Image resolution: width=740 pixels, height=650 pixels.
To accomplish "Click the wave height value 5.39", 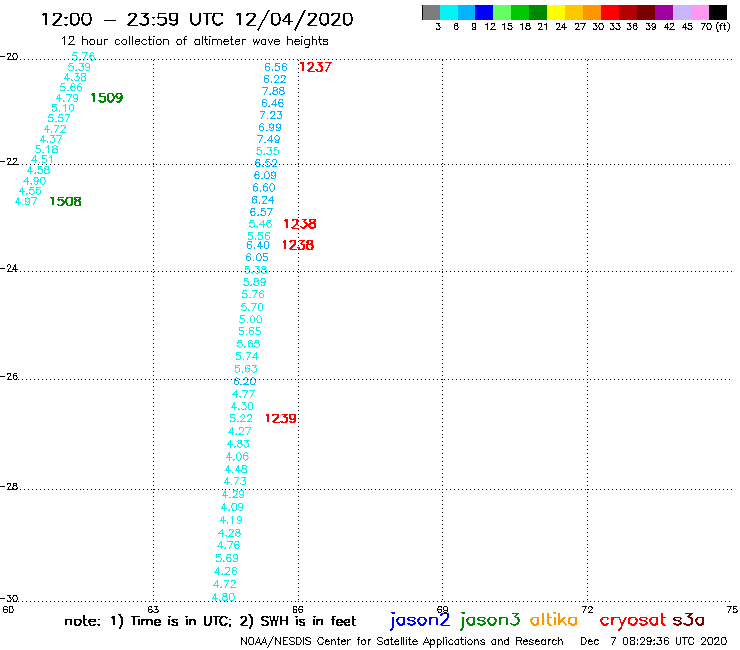I will 79,67.
